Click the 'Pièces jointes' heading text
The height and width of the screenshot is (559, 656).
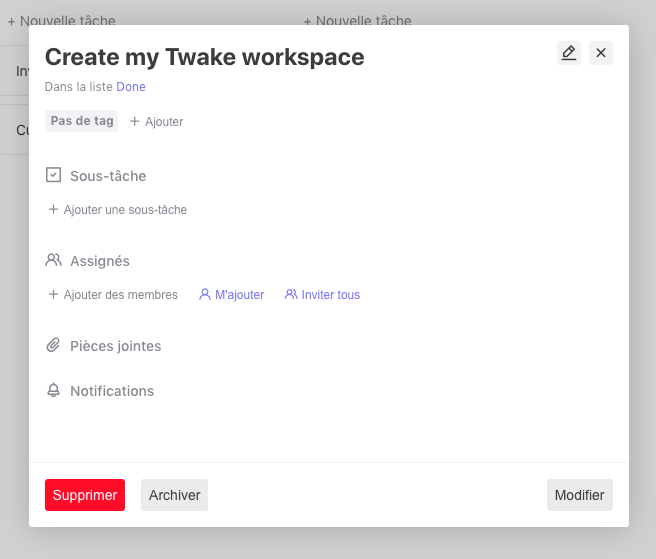(115, 346)
